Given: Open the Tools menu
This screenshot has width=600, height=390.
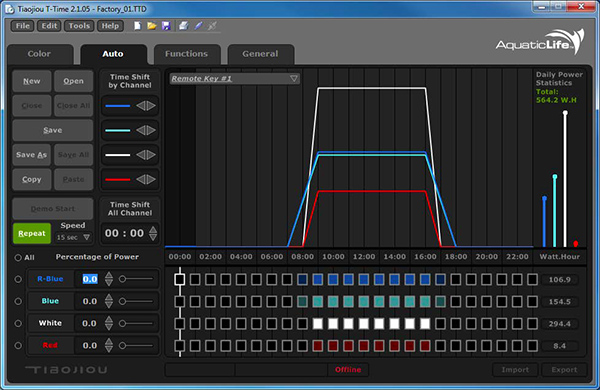Looking at the screenshot, I should coord(79,26).
